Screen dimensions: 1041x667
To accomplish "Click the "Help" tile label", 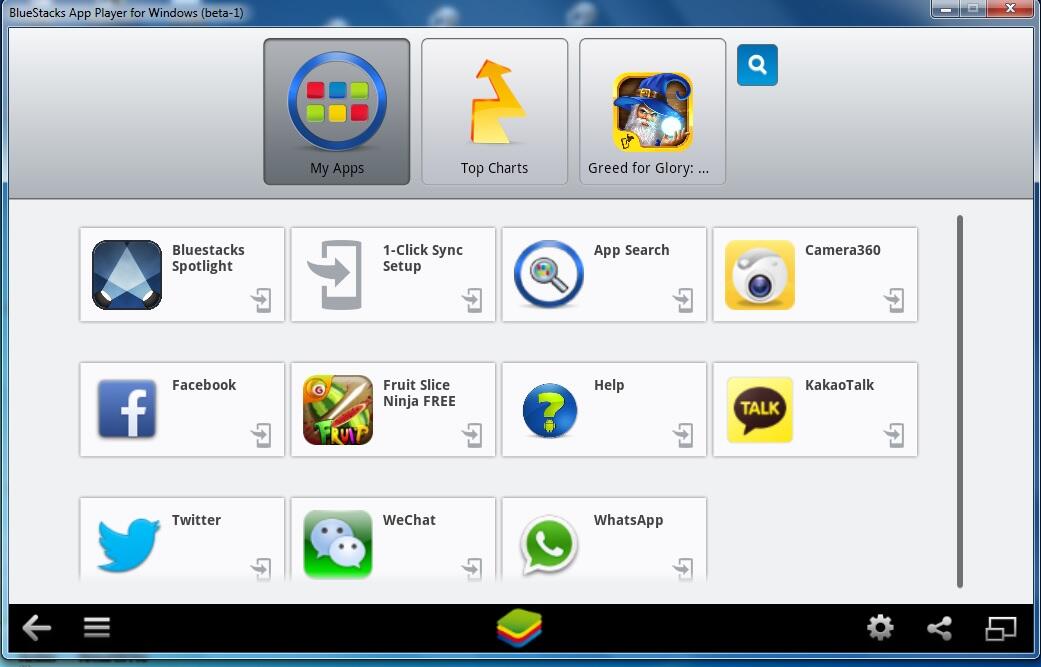I will [x=609, y=386].
